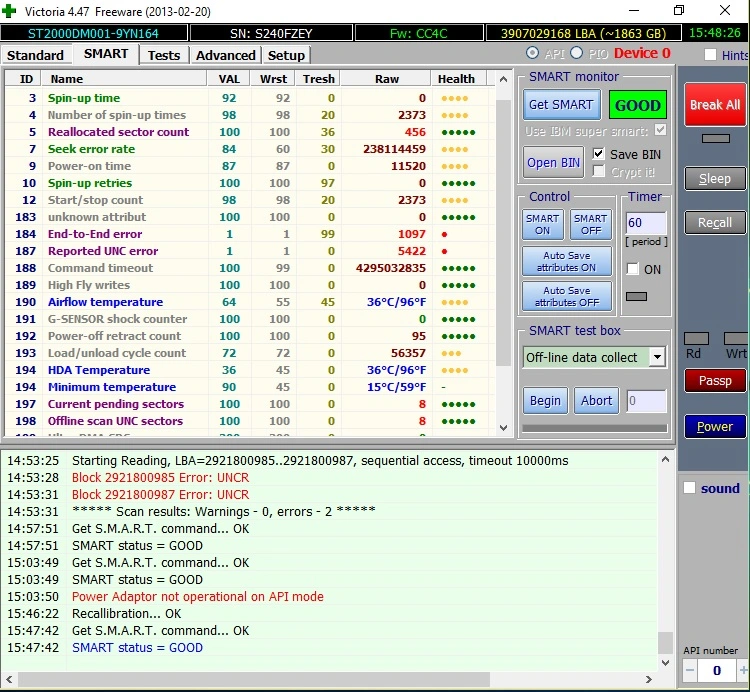The image size is (750, 692).
Task: Decrease API number with minus button
Action: tap(689, 670)
